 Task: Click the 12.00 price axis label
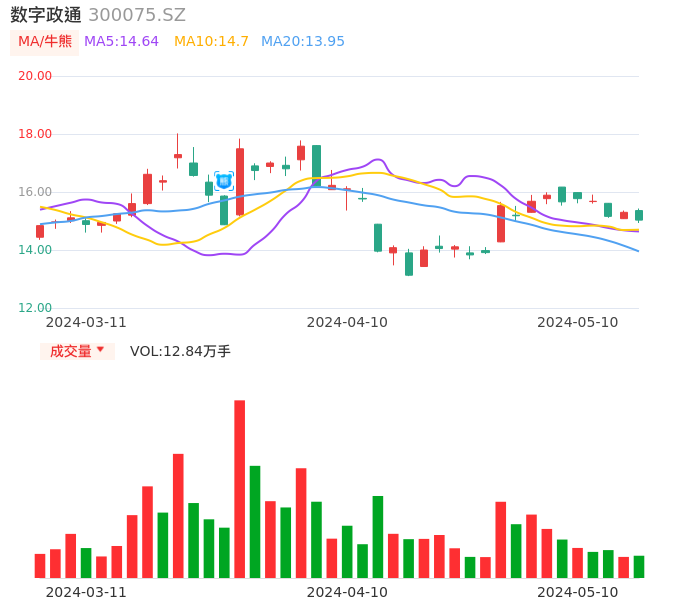tap(35, 308)
